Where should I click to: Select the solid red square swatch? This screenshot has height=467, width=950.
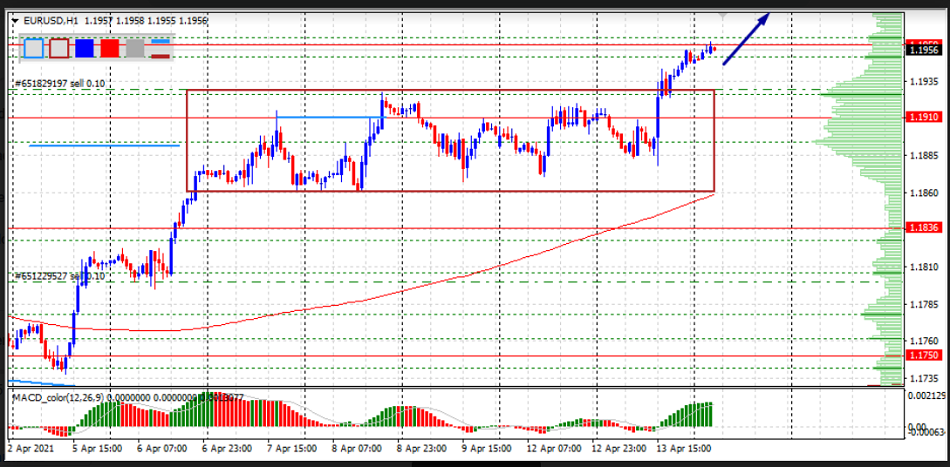click(110, 48)
